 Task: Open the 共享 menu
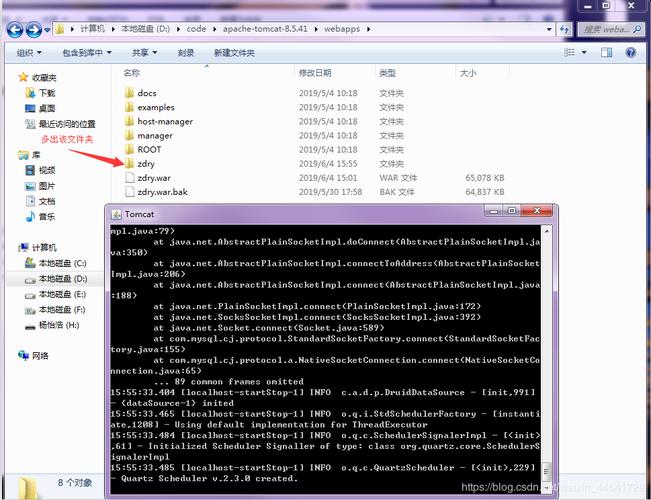pos(144,53)
